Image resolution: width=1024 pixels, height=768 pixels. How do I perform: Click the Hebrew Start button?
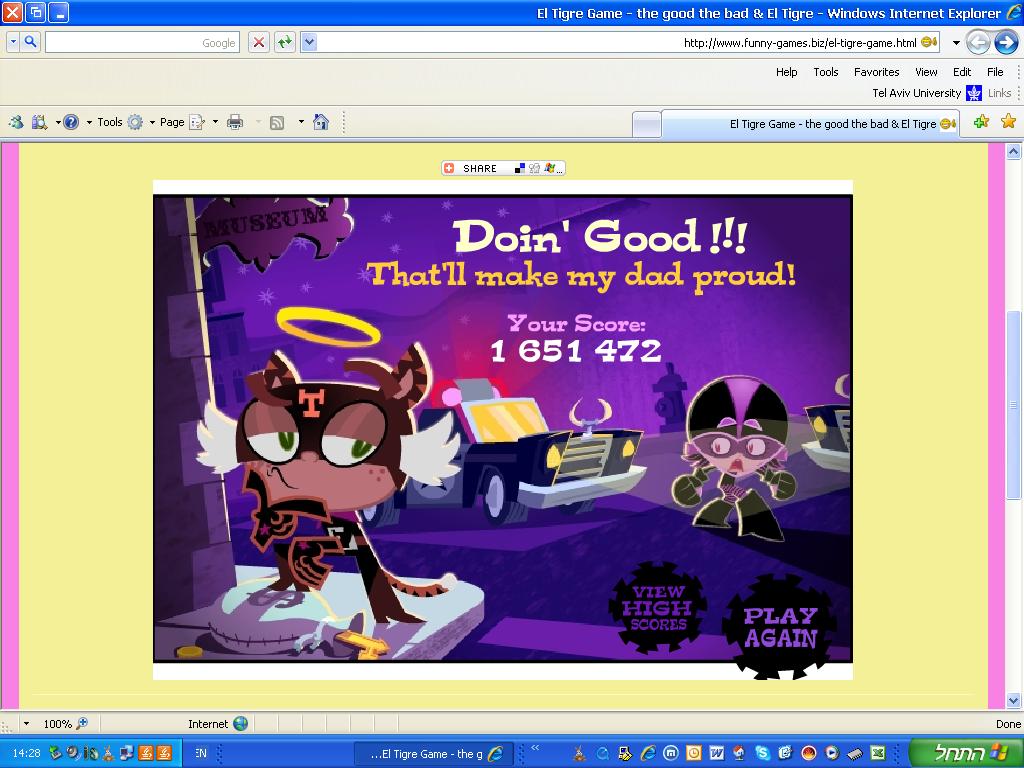[967, 752]
